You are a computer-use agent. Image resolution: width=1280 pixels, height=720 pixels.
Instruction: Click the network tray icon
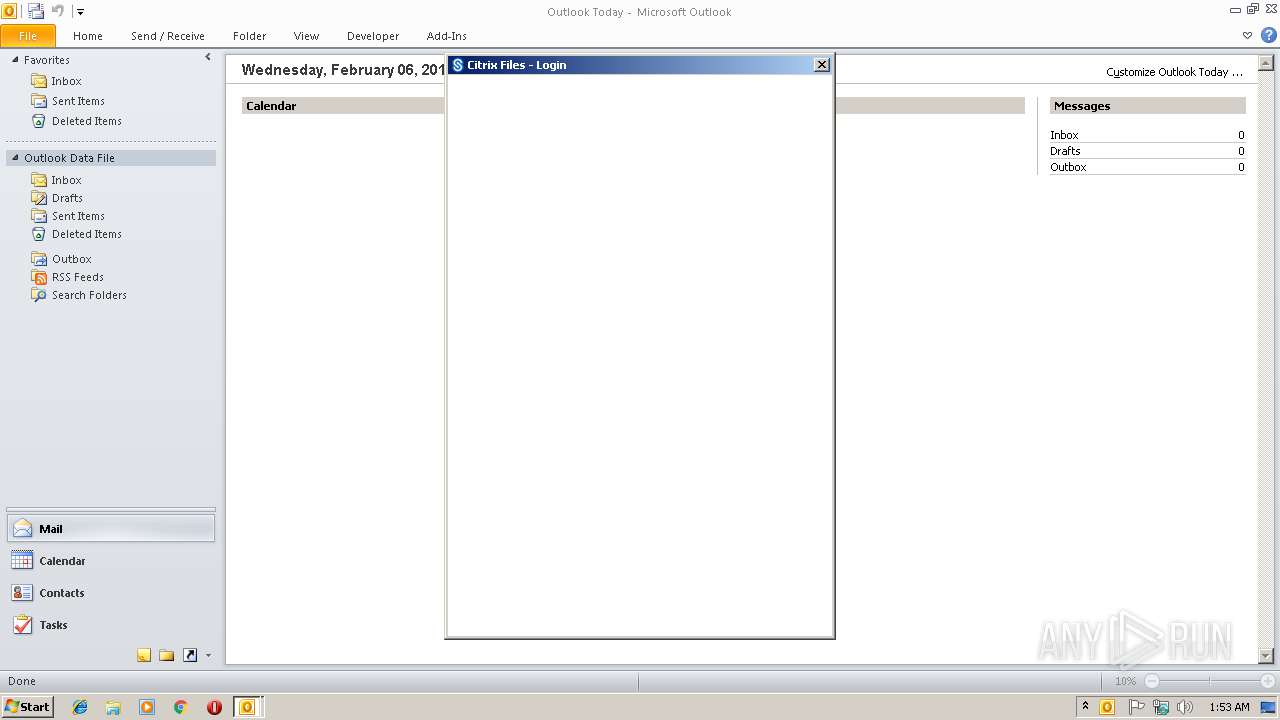click(1161, 707)
